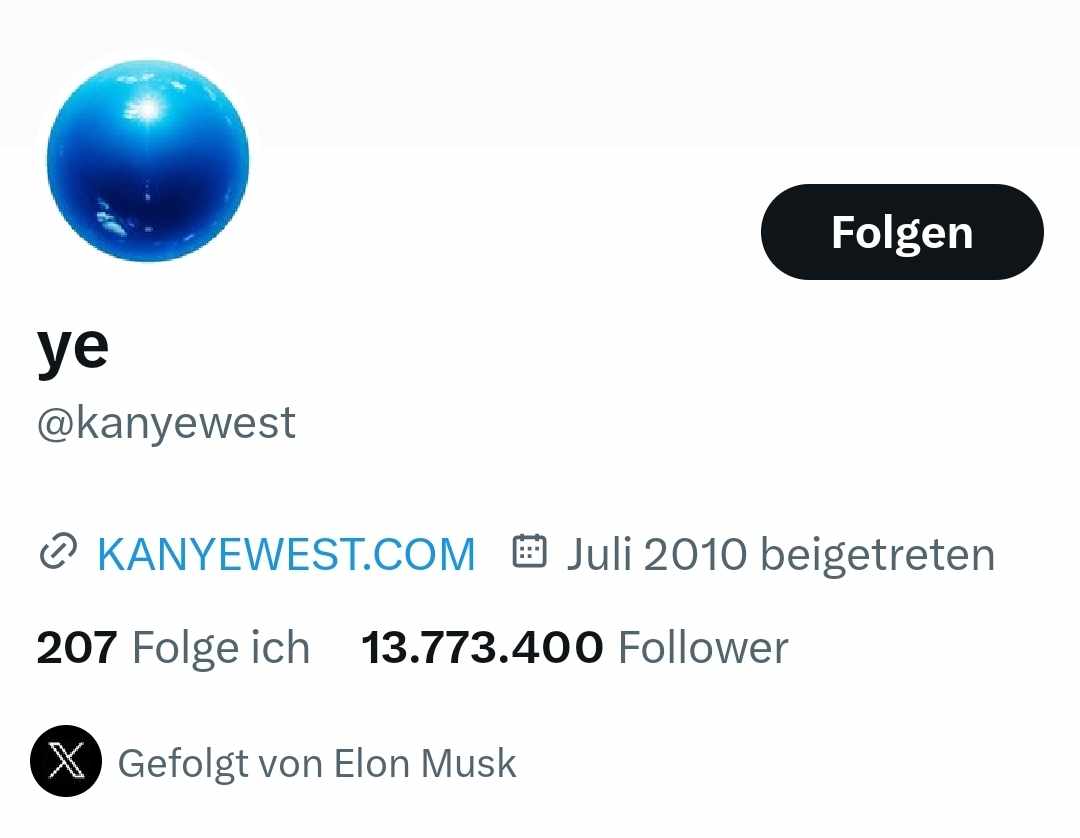Click the link chain icon

click(x=57, y=553)
